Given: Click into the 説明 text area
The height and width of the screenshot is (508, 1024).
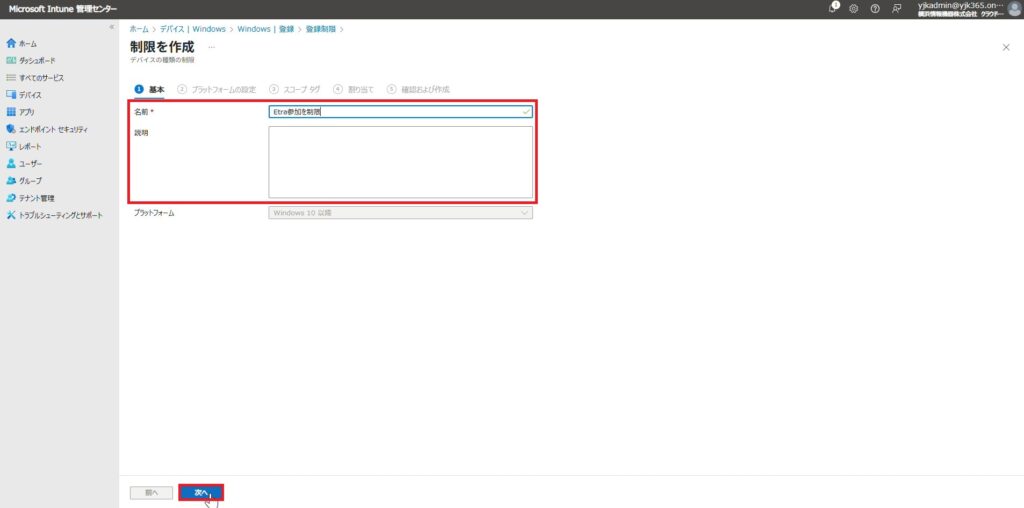Looking at the screenshot, I should coord(400,161).
